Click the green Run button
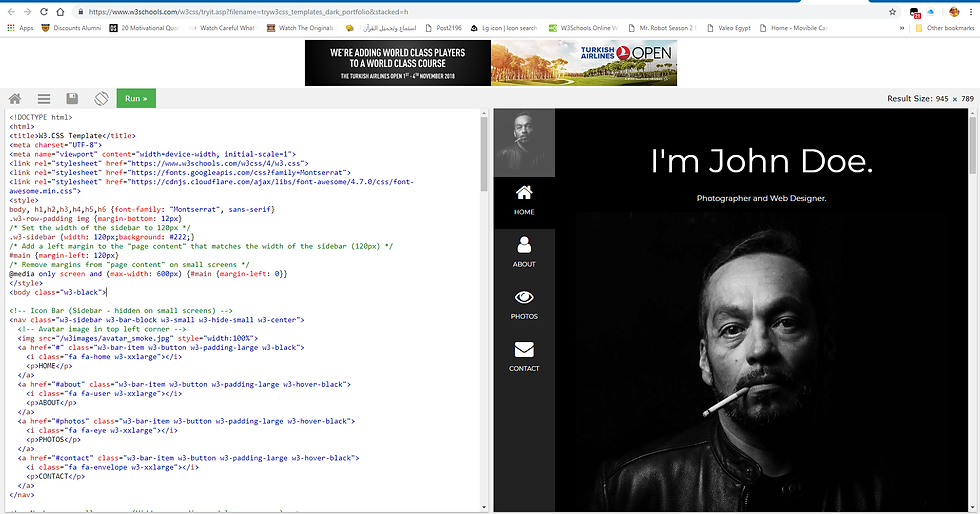Image resolution: width=980 pixels, height=514 pixels. click(x=136, y=98)
